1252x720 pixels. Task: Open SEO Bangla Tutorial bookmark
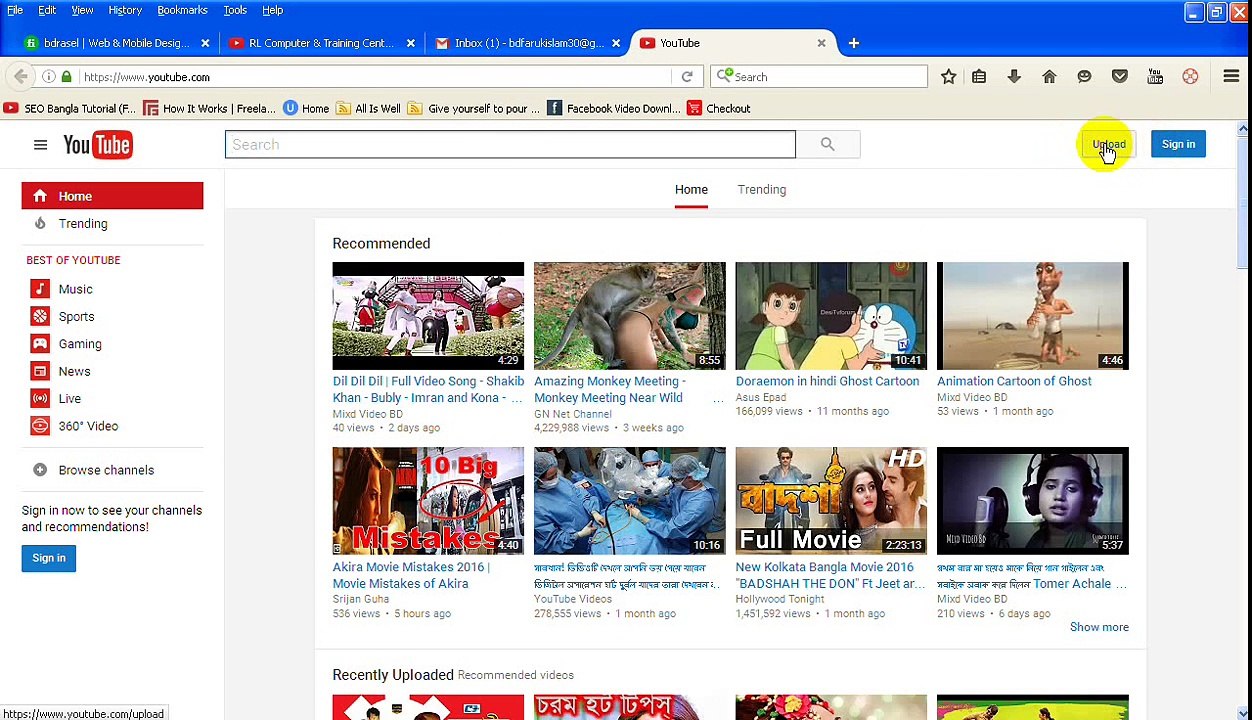tap(69, 108)
